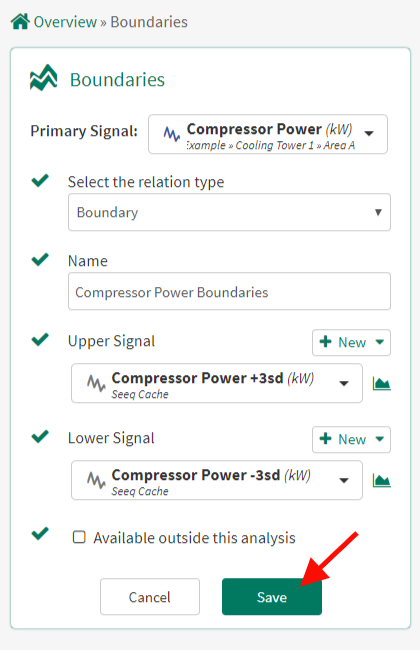
Task: Go to Overview breadcrumb link
Action: tap(65, 22)
